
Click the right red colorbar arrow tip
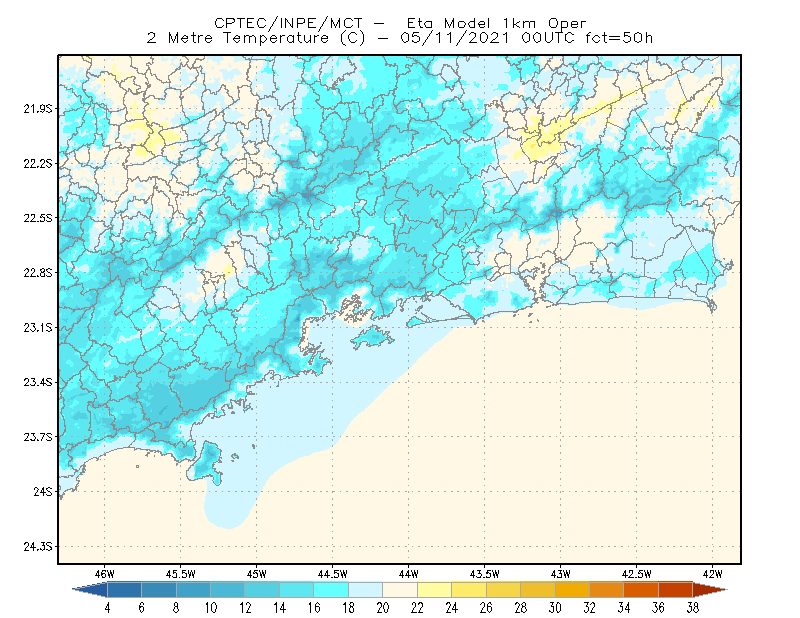pos(710,590)
